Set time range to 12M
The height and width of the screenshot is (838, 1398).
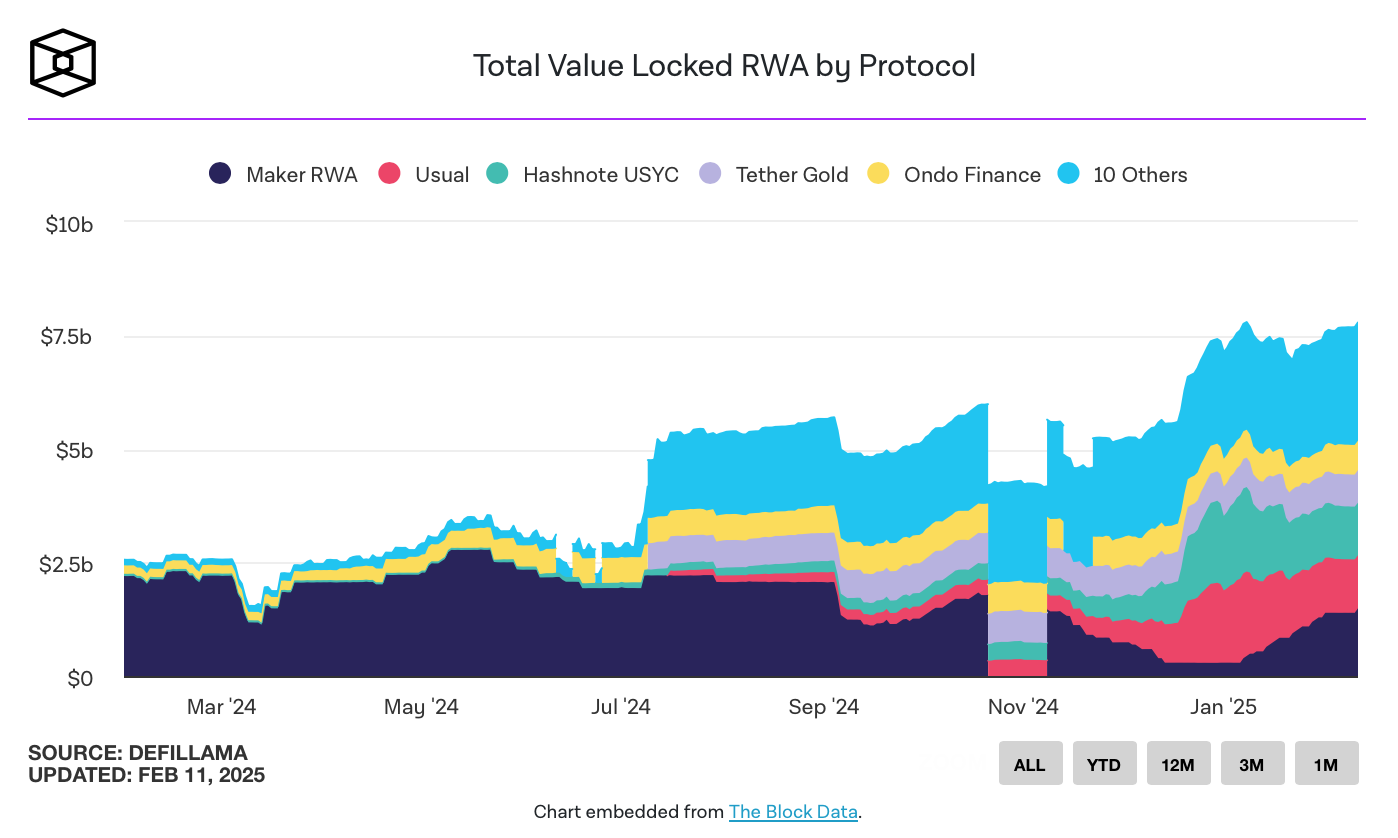click(1177, 764)
